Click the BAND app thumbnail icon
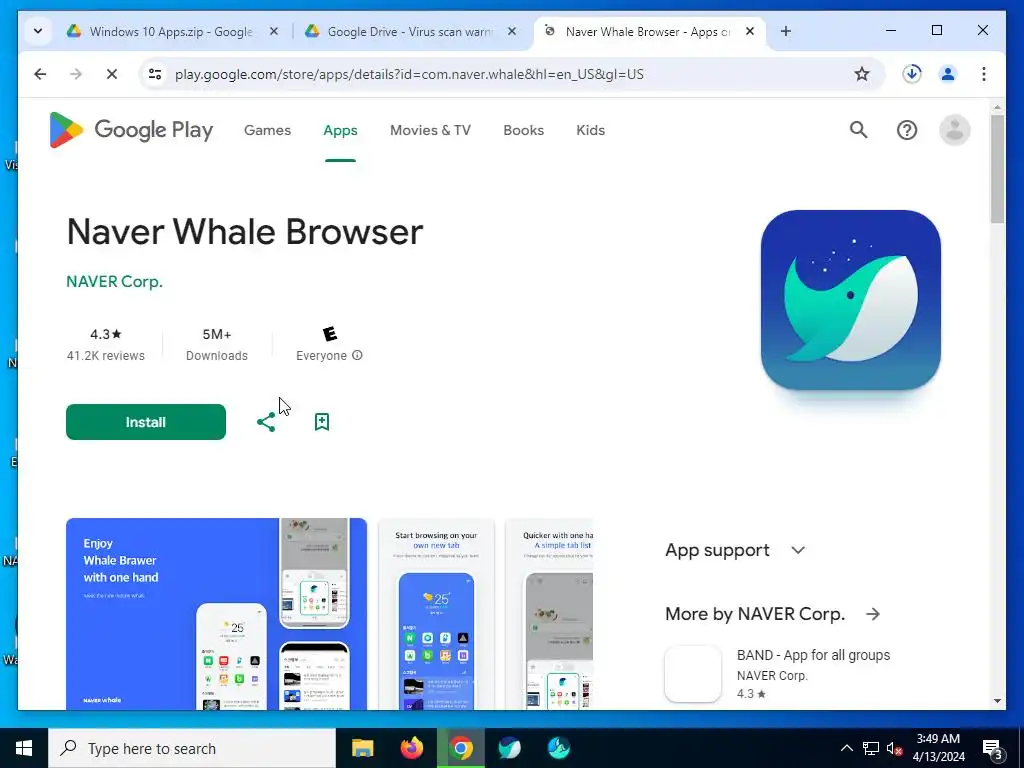1024x768 pixels. point(693,673)
